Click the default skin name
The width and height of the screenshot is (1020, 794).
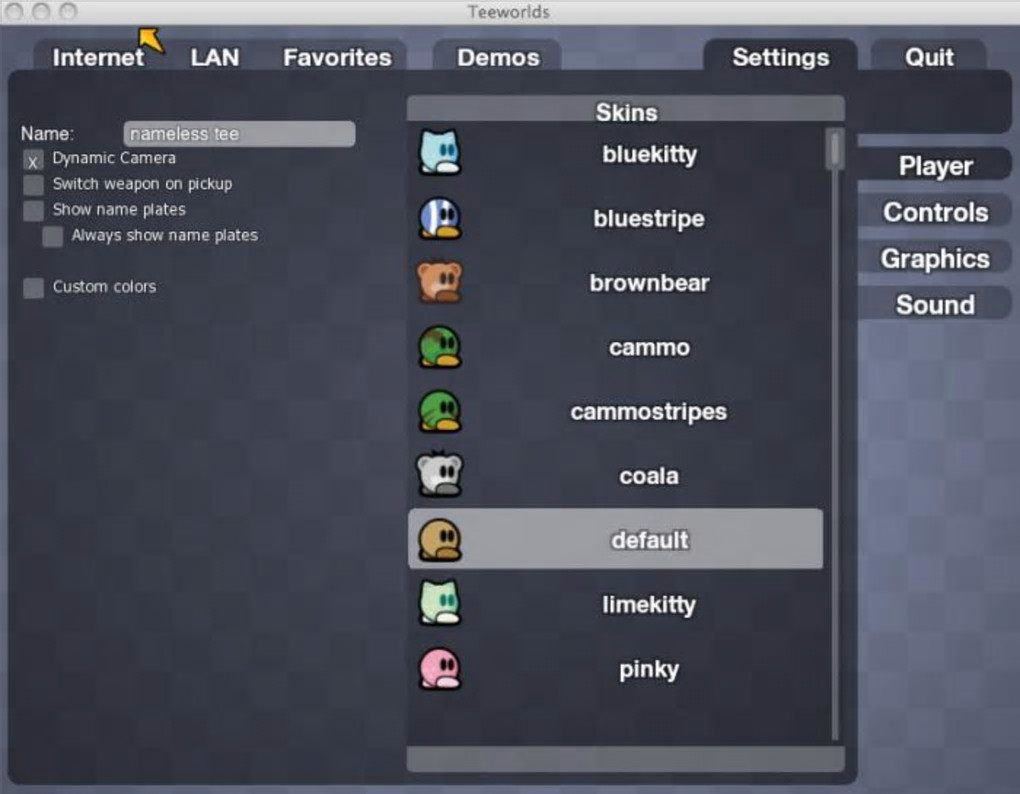click(x=649, y=540)
